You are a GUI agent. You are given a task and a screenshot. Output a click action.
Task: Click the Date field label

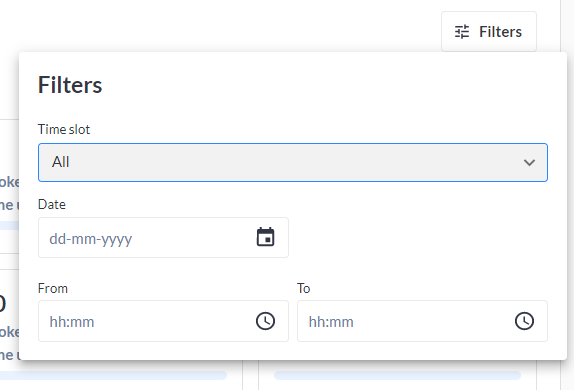[52, 204]
